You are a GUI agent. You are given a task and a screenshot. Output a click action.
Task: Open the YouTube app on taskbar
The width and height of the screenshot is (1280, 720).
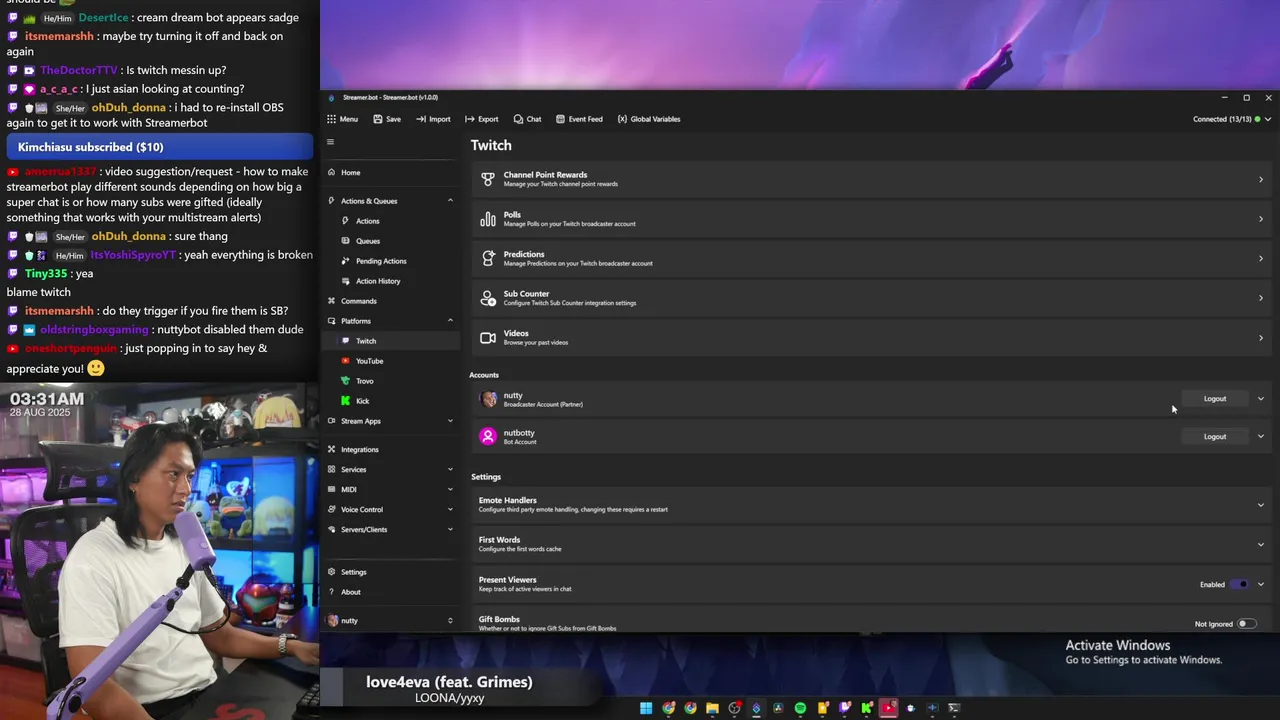888,708
